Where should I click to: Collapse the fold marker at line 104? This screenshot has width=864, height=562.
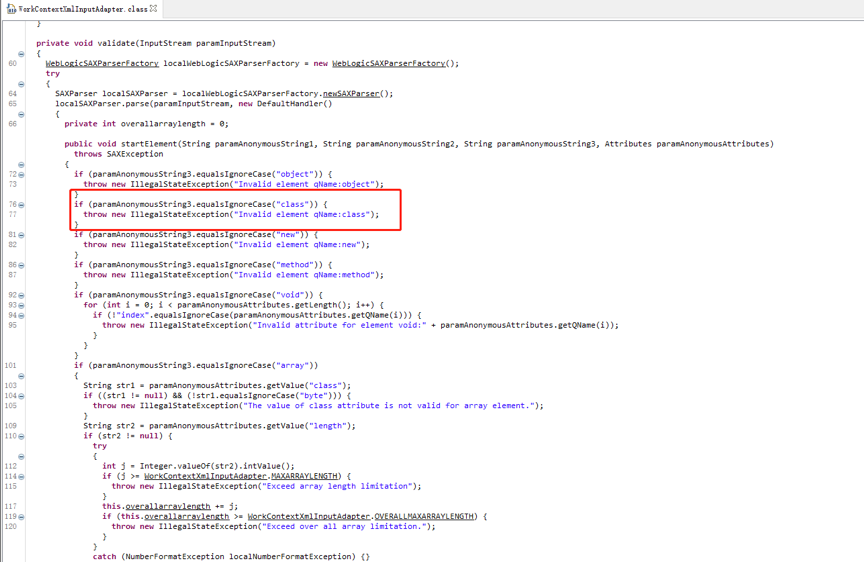click(21, 396)
